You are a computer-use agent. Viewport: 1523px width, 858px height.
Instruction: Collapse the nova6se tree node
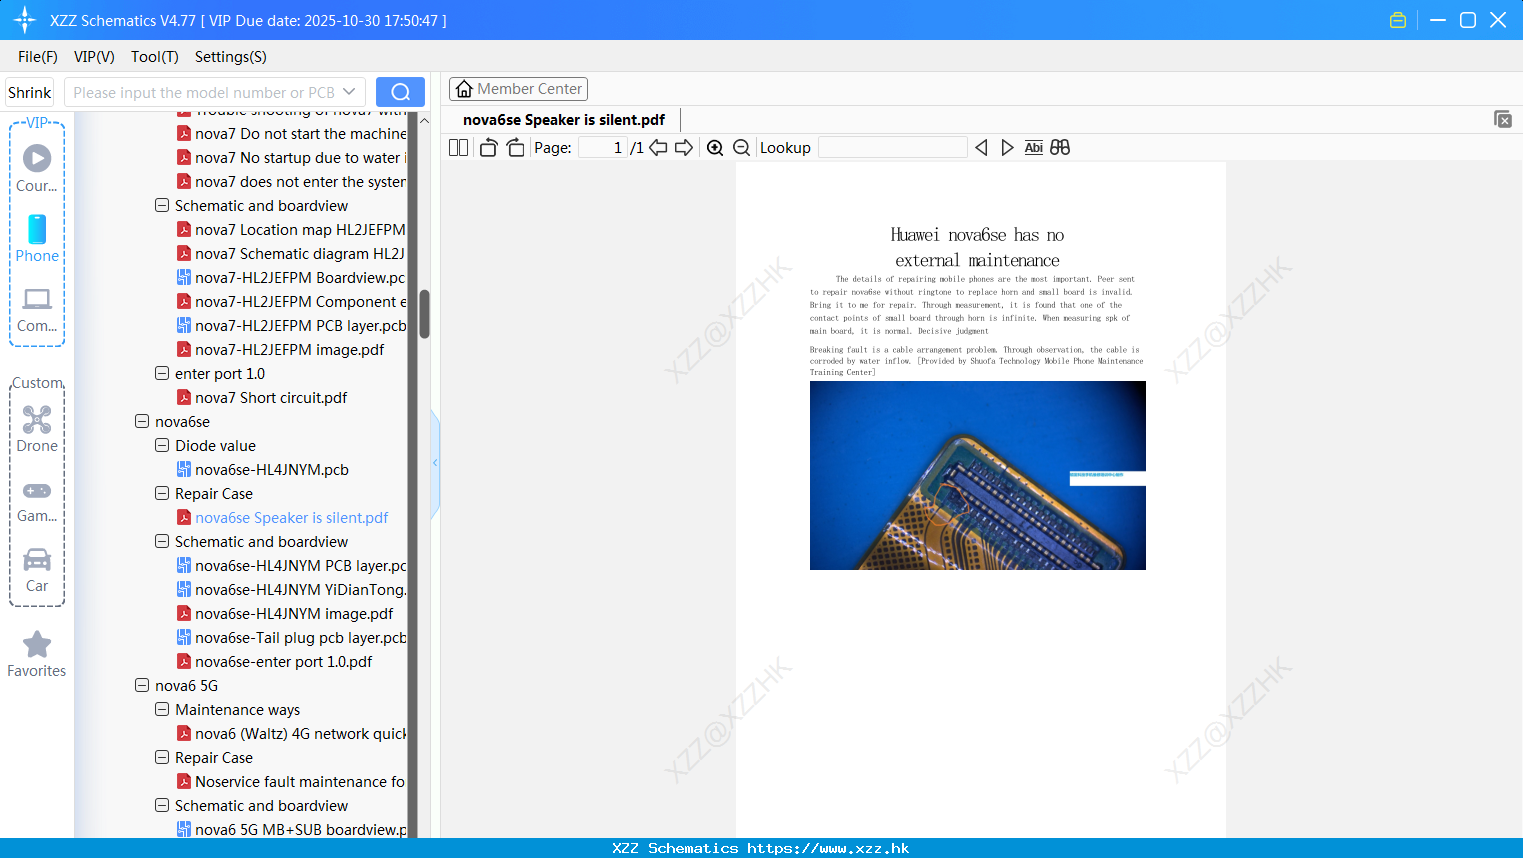(142, 422)
